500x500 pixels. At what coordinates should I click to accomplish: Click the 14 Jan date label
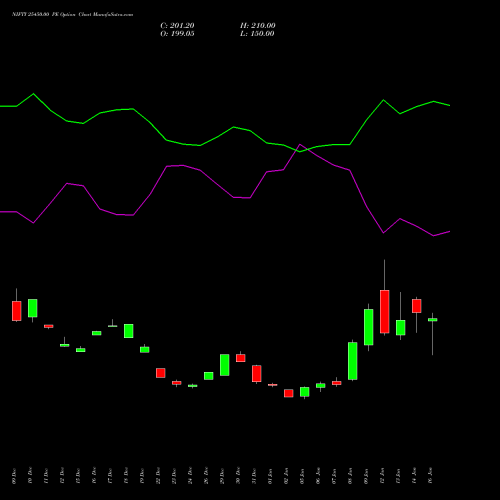414,476
